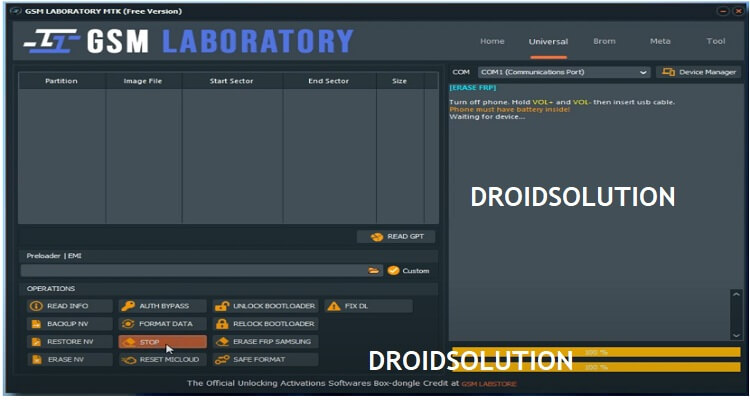Click the READ INFO info icon
This screenshot has height=400, width=750.
click(x=36, y=306)
